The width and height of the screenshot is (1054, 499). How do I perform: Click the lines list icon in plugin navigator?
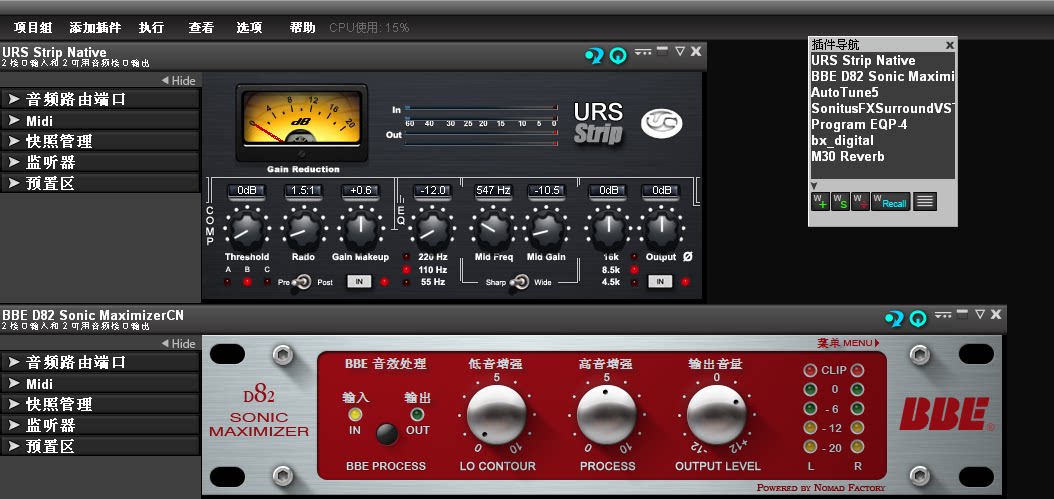tap(925, 202)
